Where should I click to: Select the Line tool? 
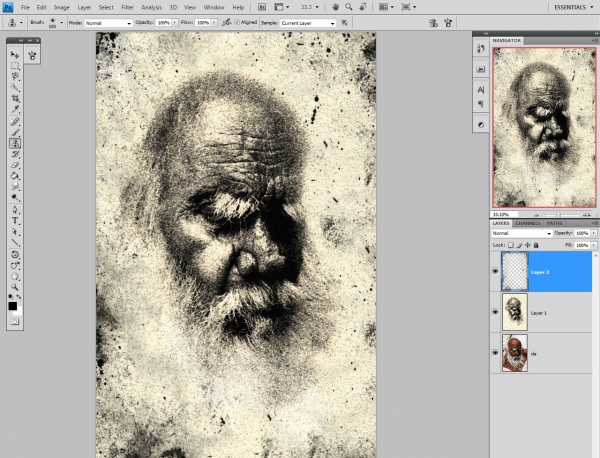click(x=15, y=243)
